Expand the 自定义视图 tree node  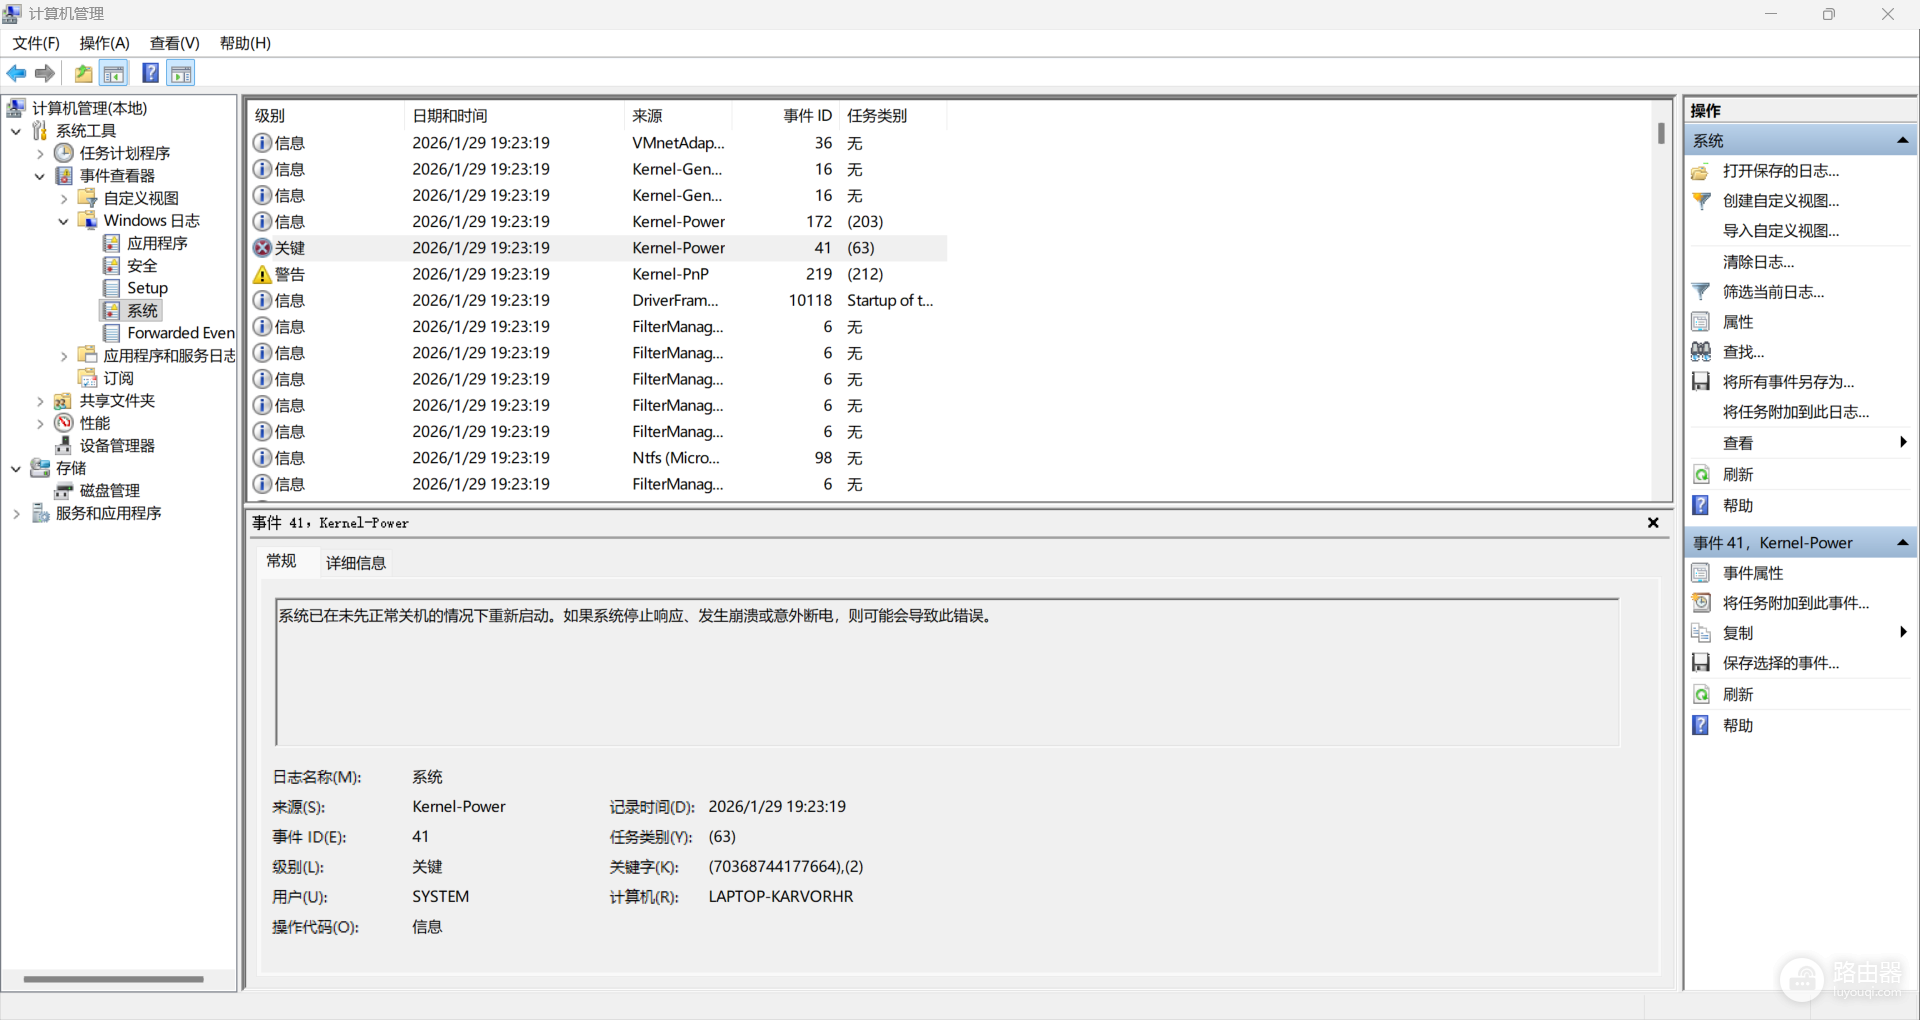point(64,199)
